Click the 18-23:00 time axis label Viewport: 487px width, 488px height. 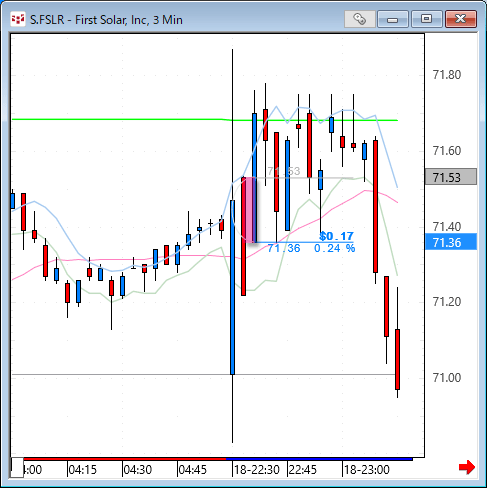[367, 470]
